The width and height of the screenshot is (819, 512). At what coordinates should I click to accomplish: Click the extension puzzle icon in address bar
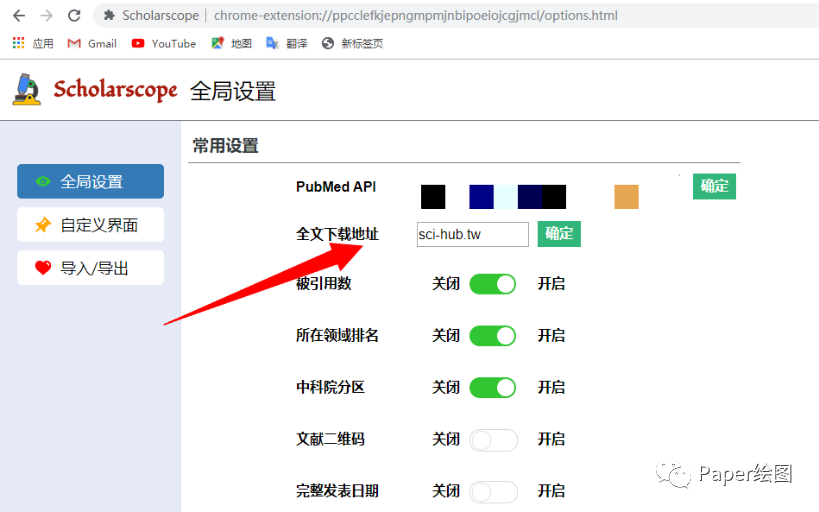pyautogui.click(x=109, y=16)
